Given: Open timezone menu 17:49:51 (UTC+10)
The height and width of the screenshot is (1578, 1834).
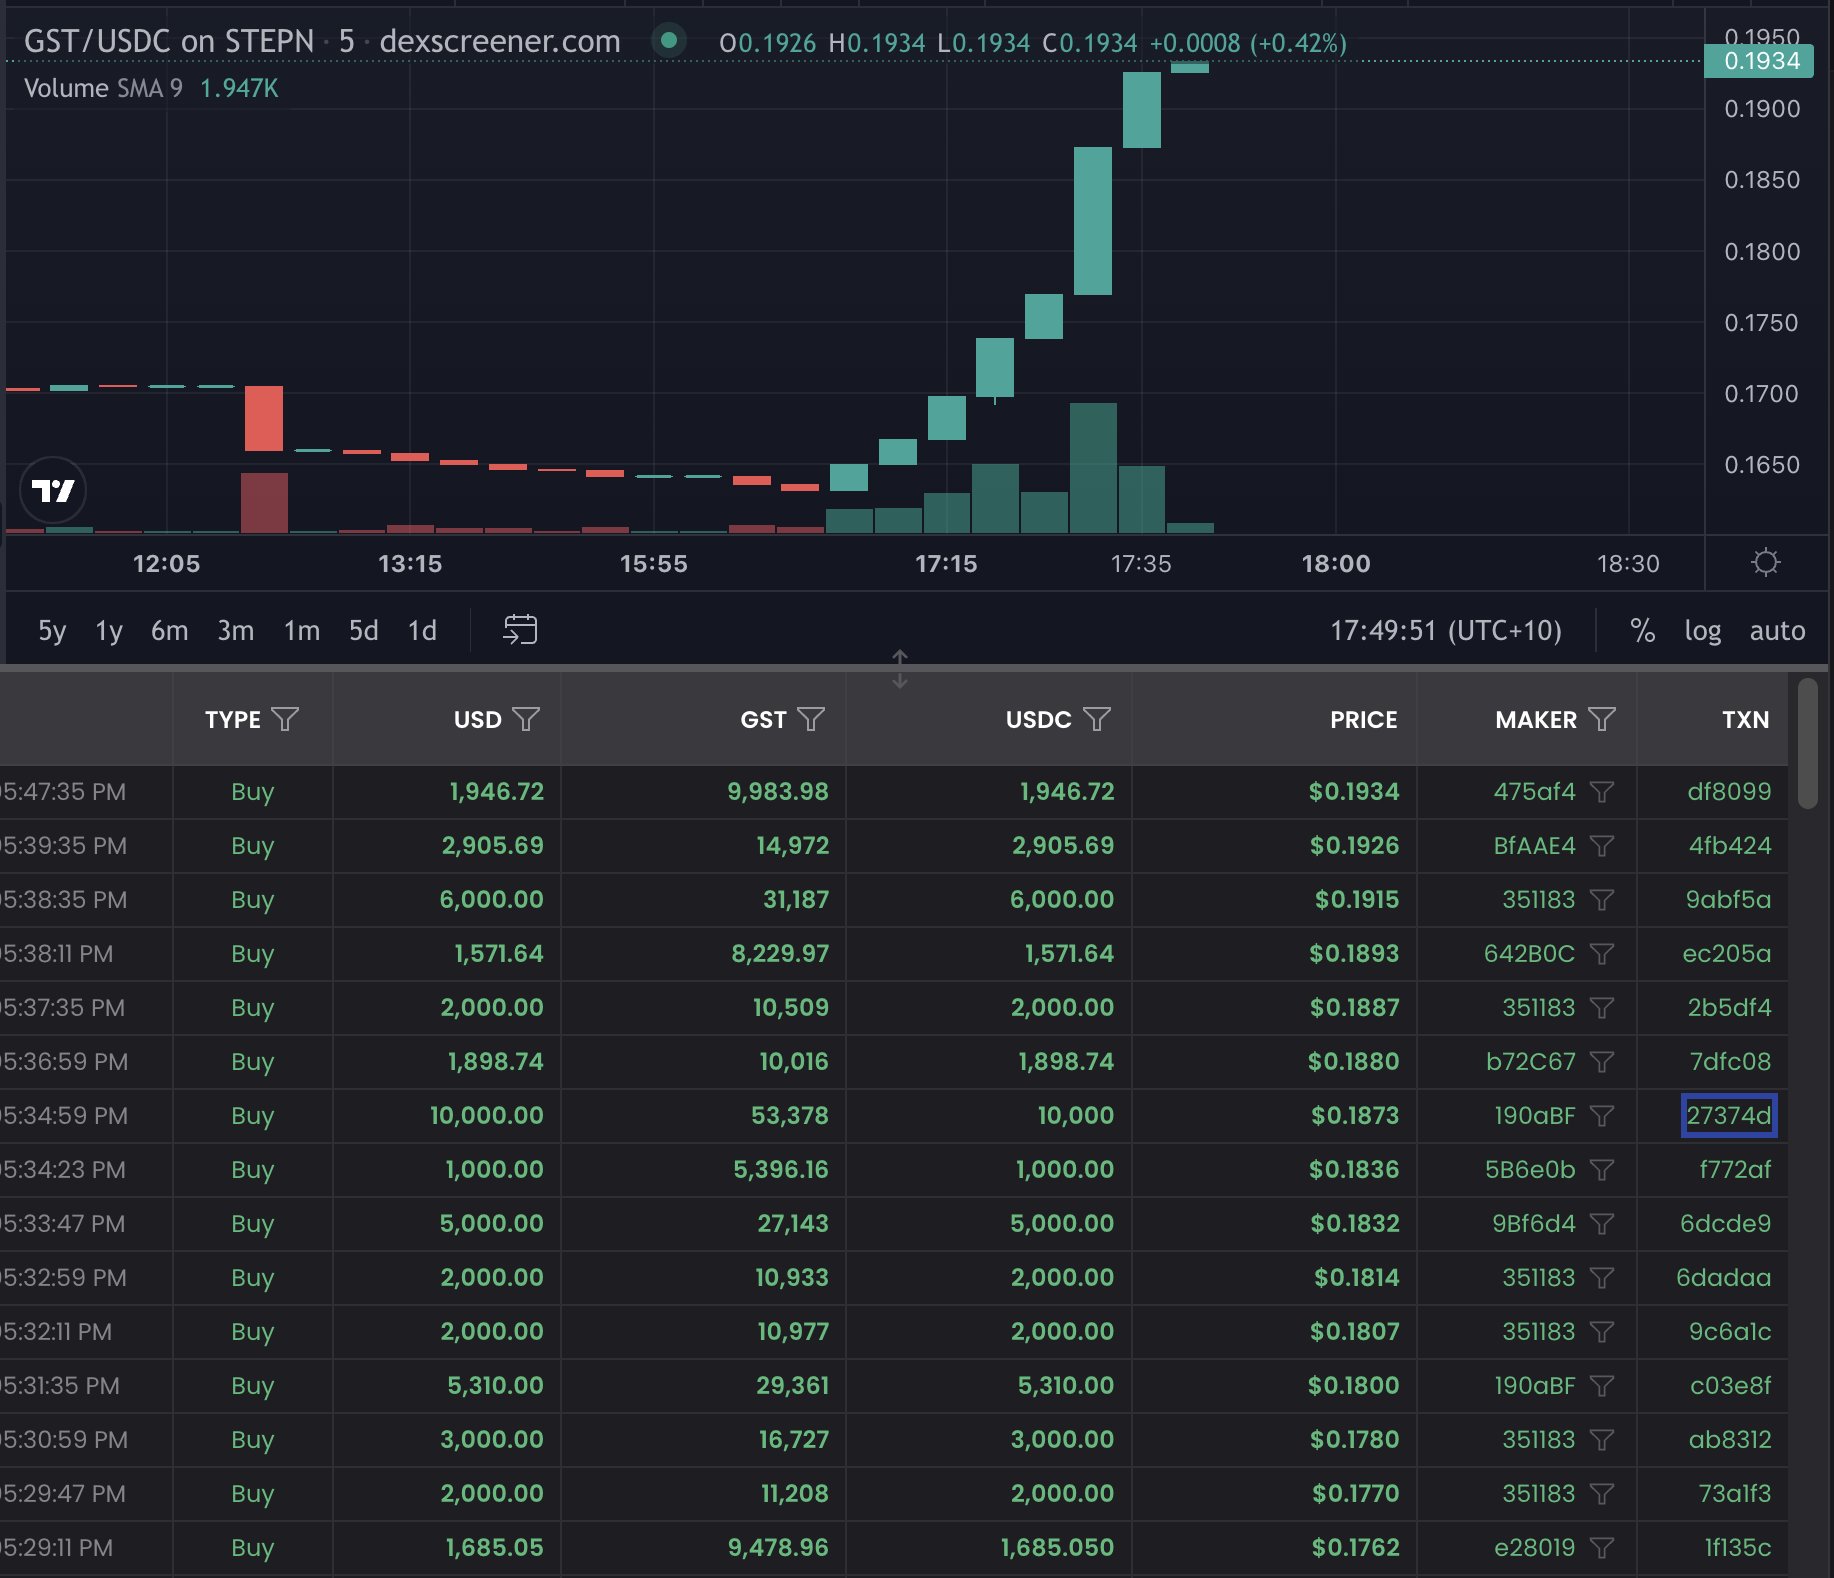Looking at the screenshot, I should (x=1446, y=630).
